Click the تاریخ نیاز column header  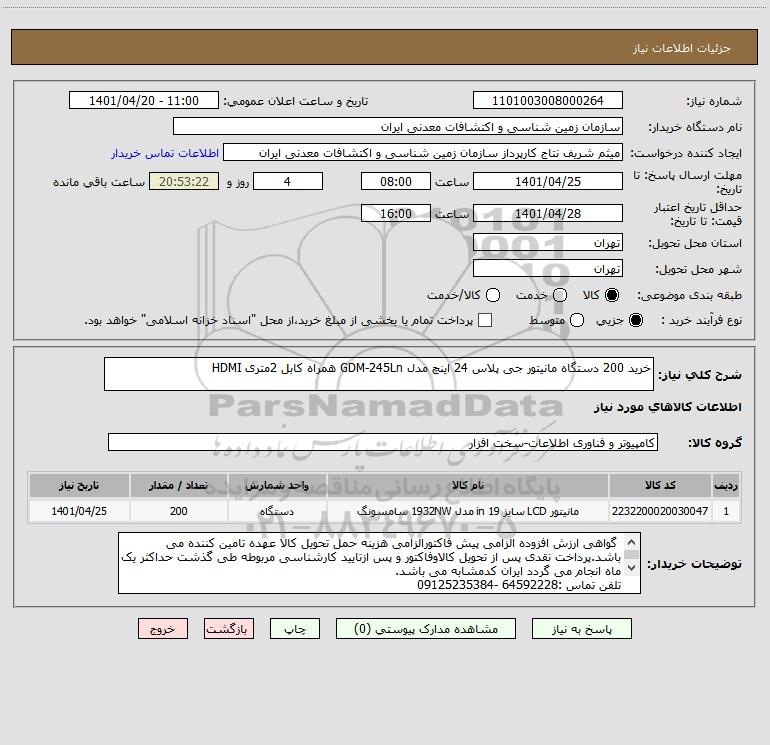point(79,485)
